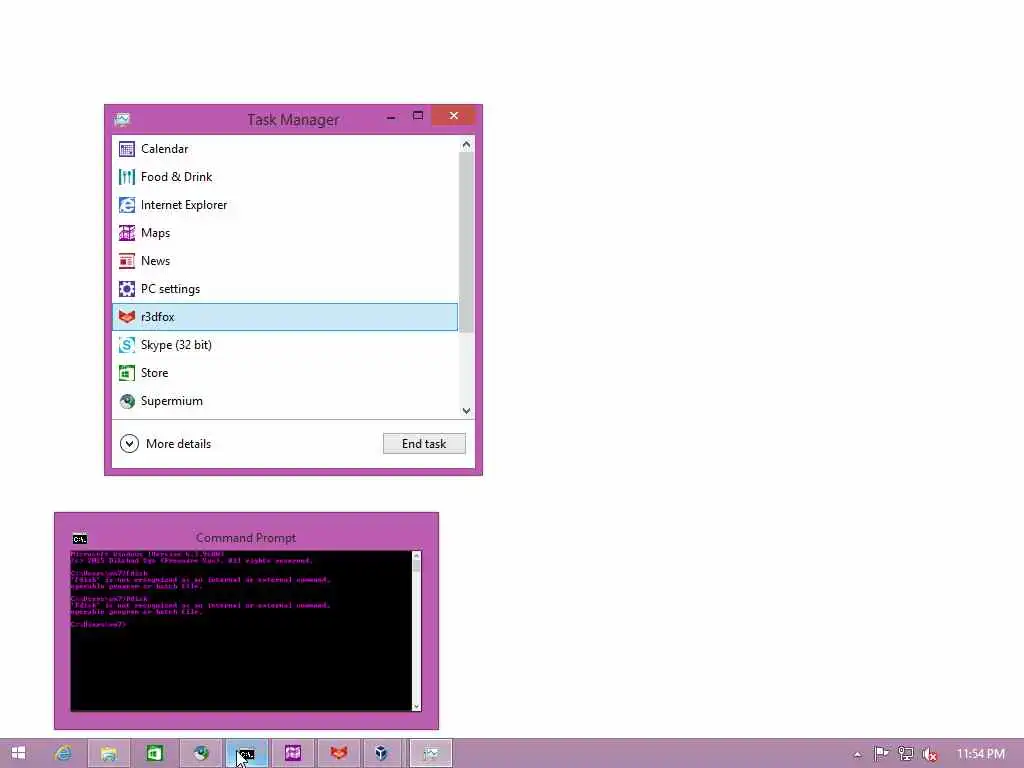Image resolution: width=1024 pixels, height=768 pixels.
Task: Click the Maps app icon in the list
Action: tap(127, 233)
